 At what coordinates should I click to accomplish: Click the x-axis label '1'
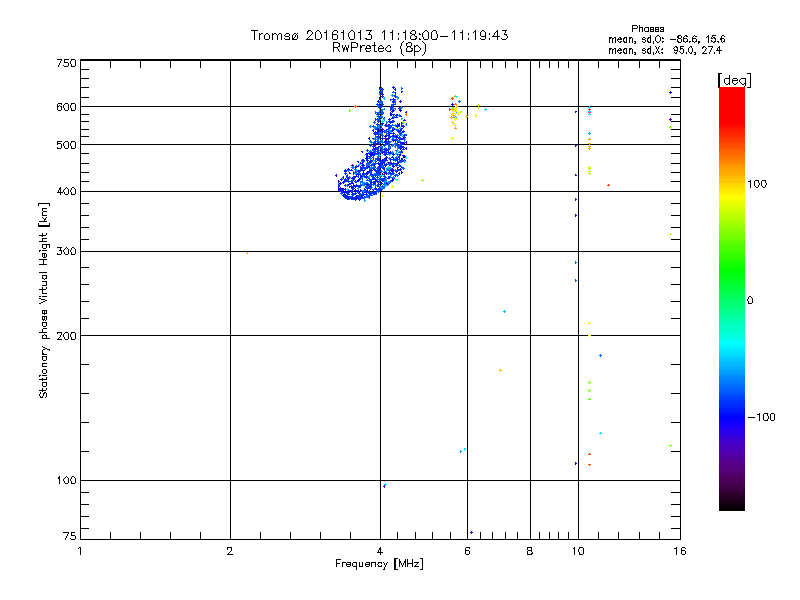tap(80, 551)
